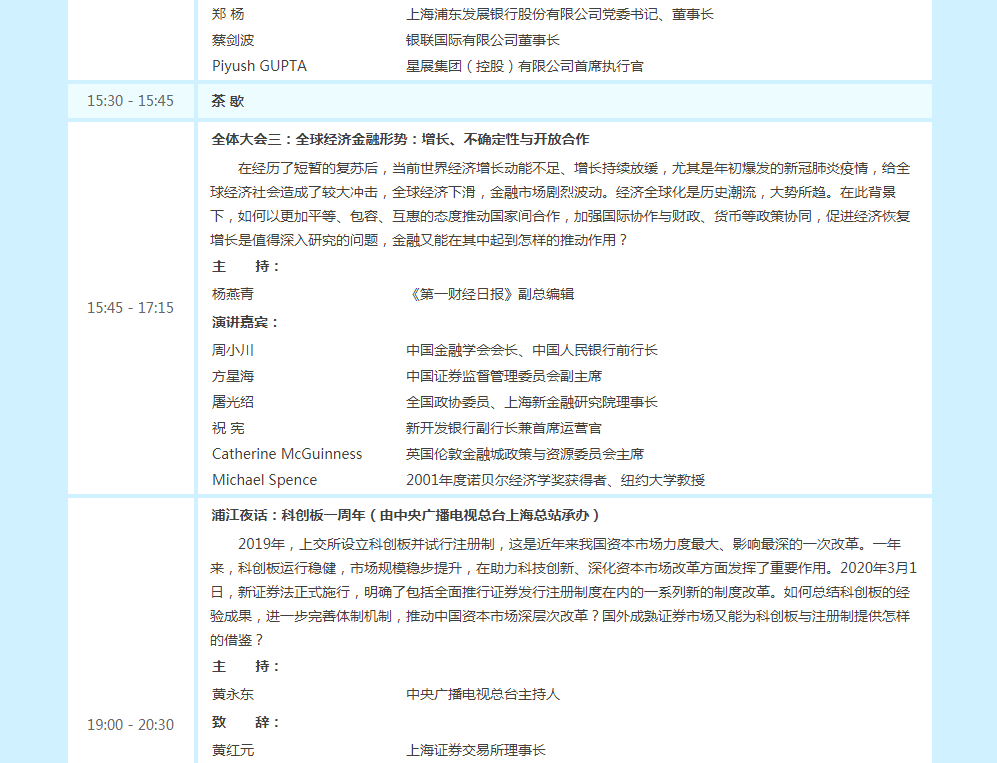
Task: Select the 茶歇 tea break row text
Action: (x=228, y=101)
